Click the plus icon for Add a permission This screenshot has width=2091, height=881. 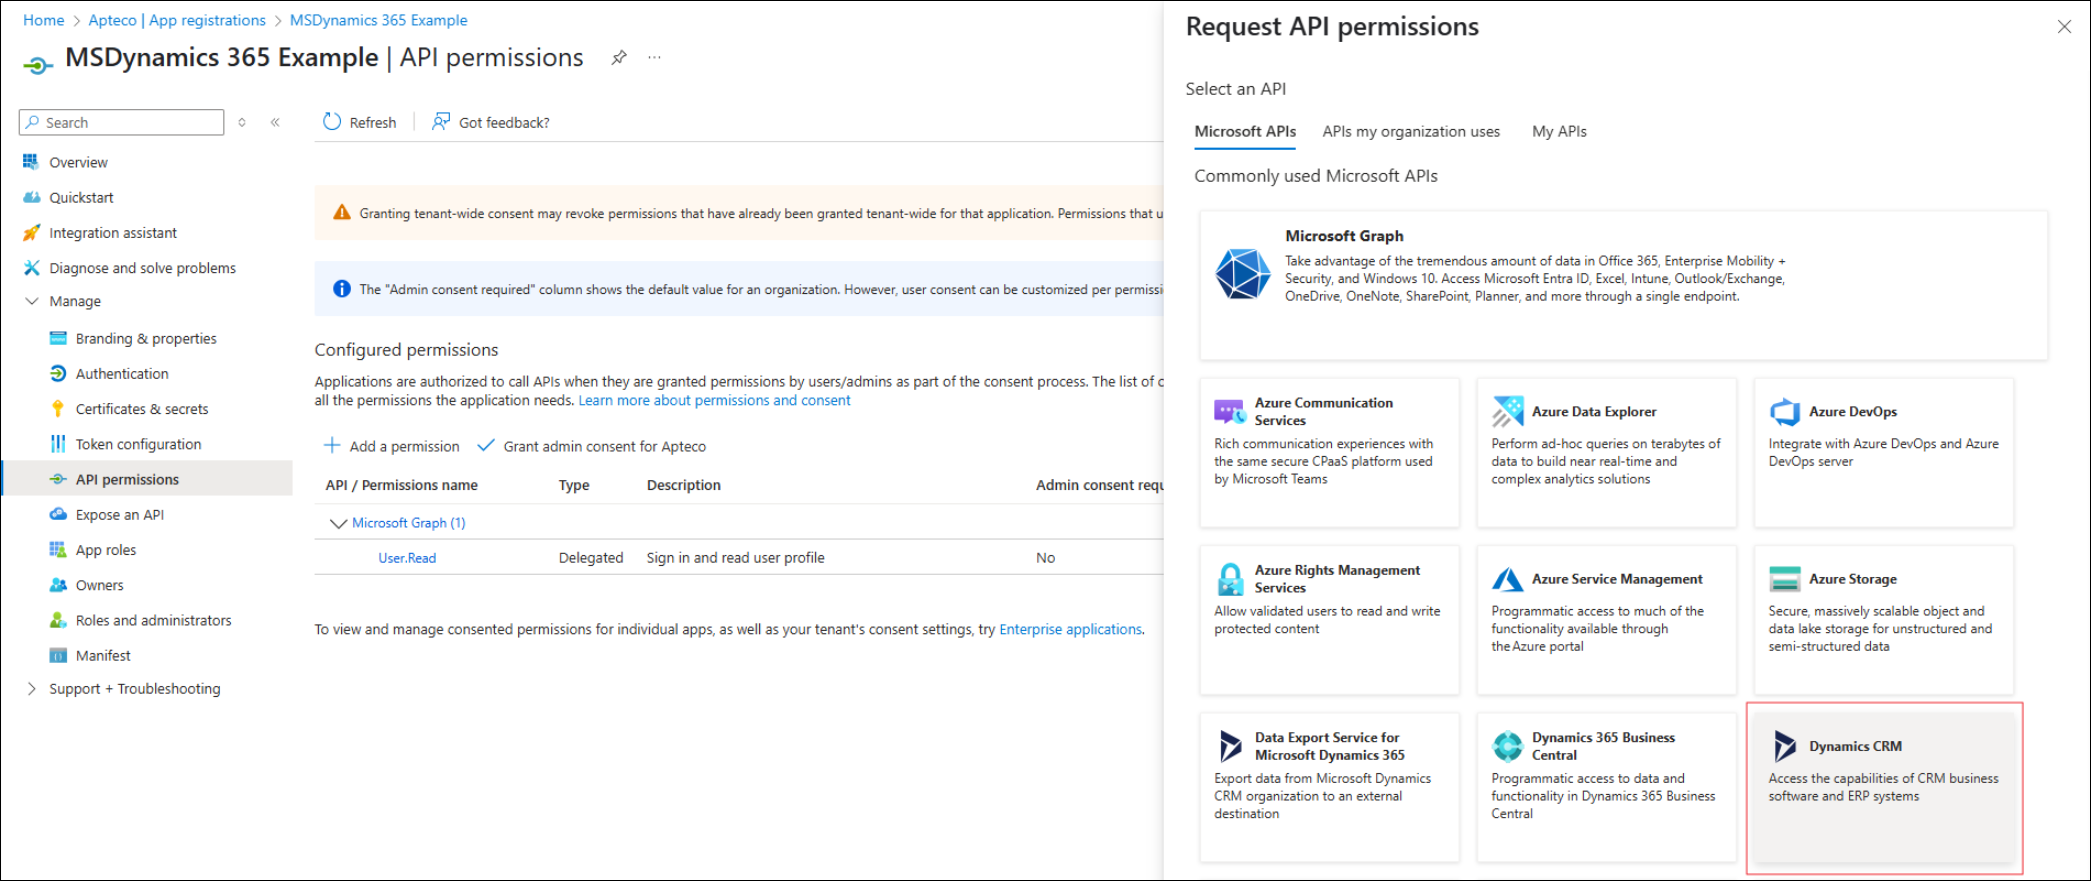coord(332,446)
